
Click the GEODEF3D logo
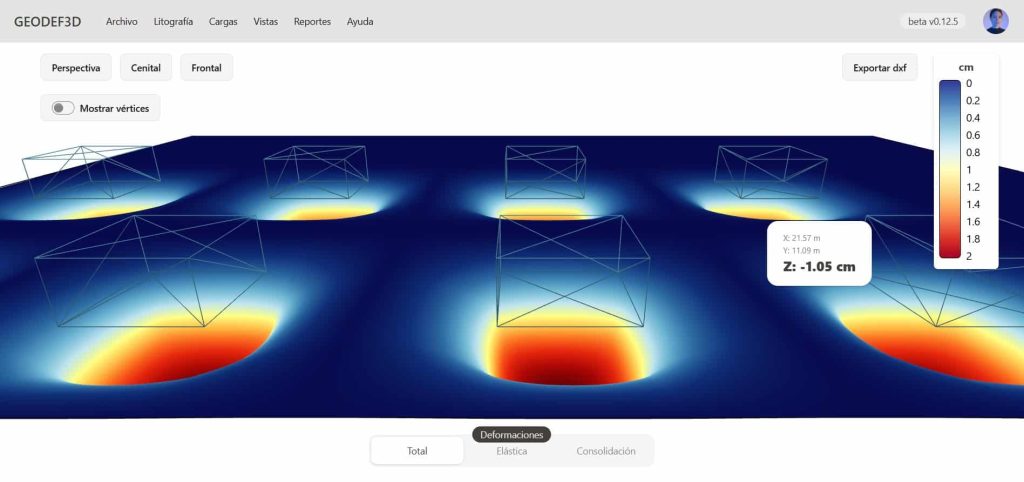[x=47, y=22]
